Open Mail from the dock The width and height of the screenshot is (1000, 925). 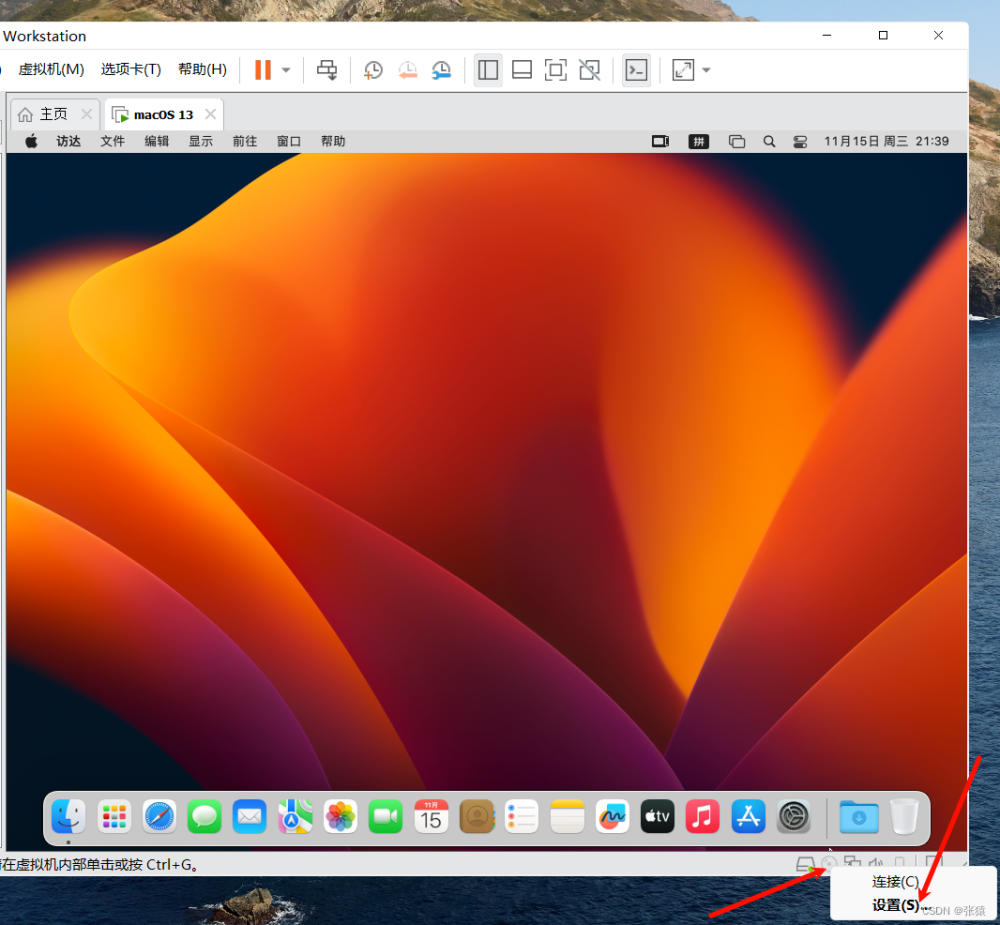[249, 817]
